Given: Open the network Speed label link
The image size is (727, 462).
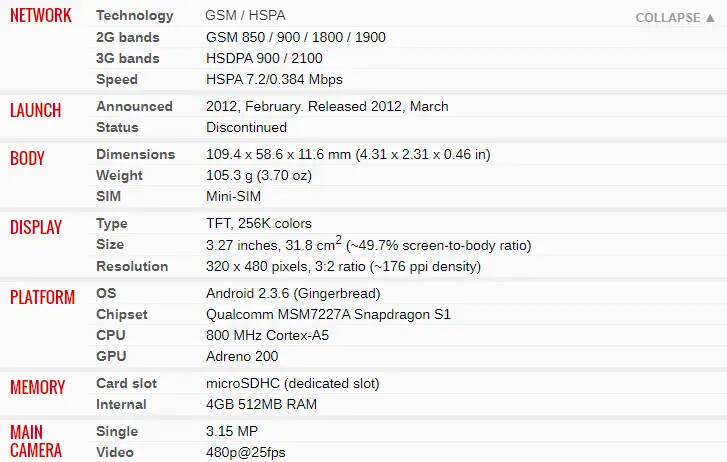Looking at the screenshot, I should click(117, 79).
